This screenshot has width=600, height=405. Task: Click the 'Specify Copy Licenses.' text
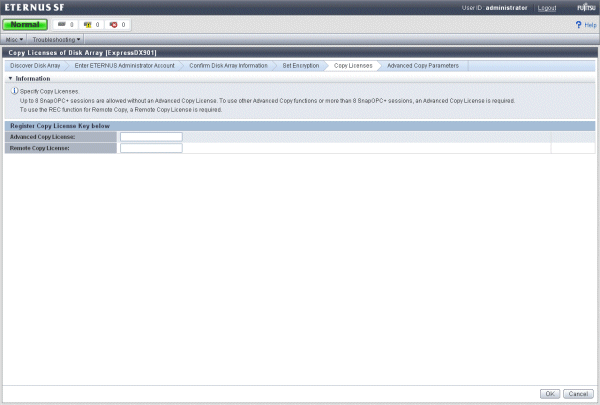49,91
